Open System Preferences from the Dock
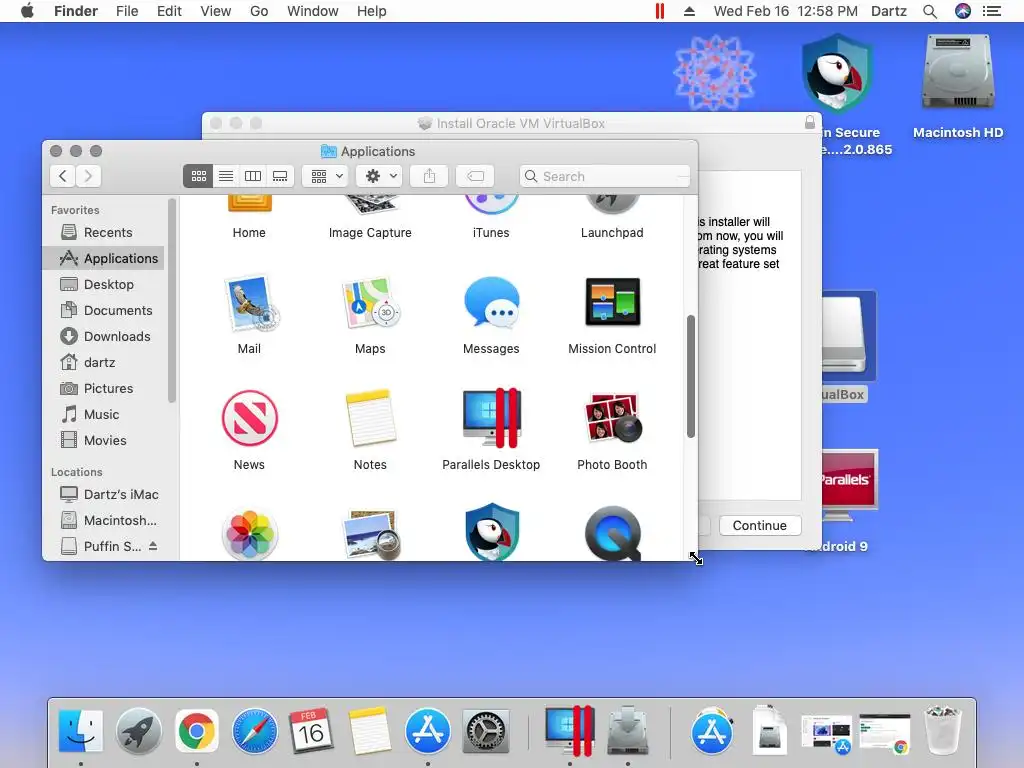The width and height of the screenshot is (1024, 768). pos(485,731)
